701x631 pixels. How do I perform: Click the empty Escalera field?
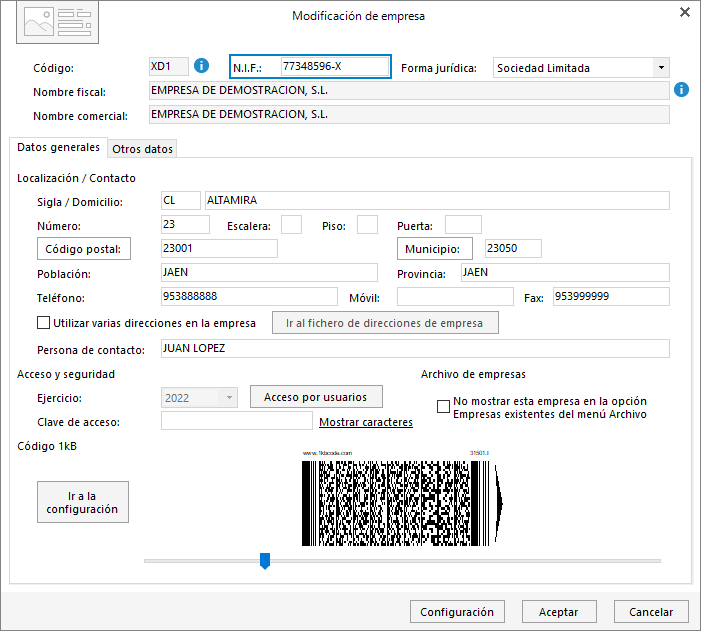[291, 224]
